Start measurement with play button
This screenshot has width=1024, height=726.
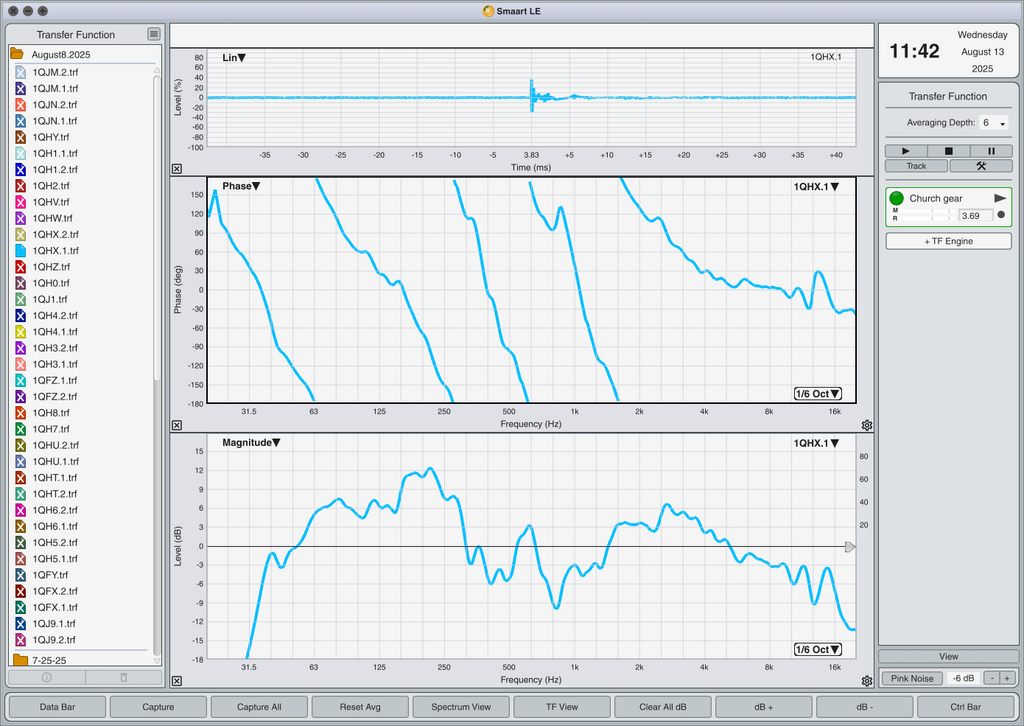[x=906, y=151]
